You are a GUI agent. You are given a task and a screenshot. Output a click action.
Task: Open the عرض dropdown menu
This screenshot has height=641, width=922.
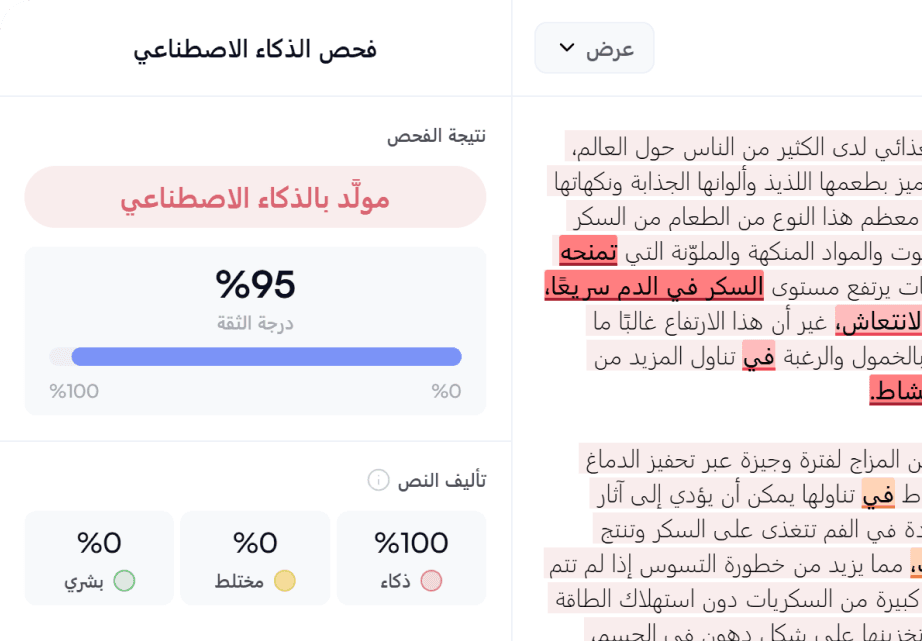tap(594, 48)
